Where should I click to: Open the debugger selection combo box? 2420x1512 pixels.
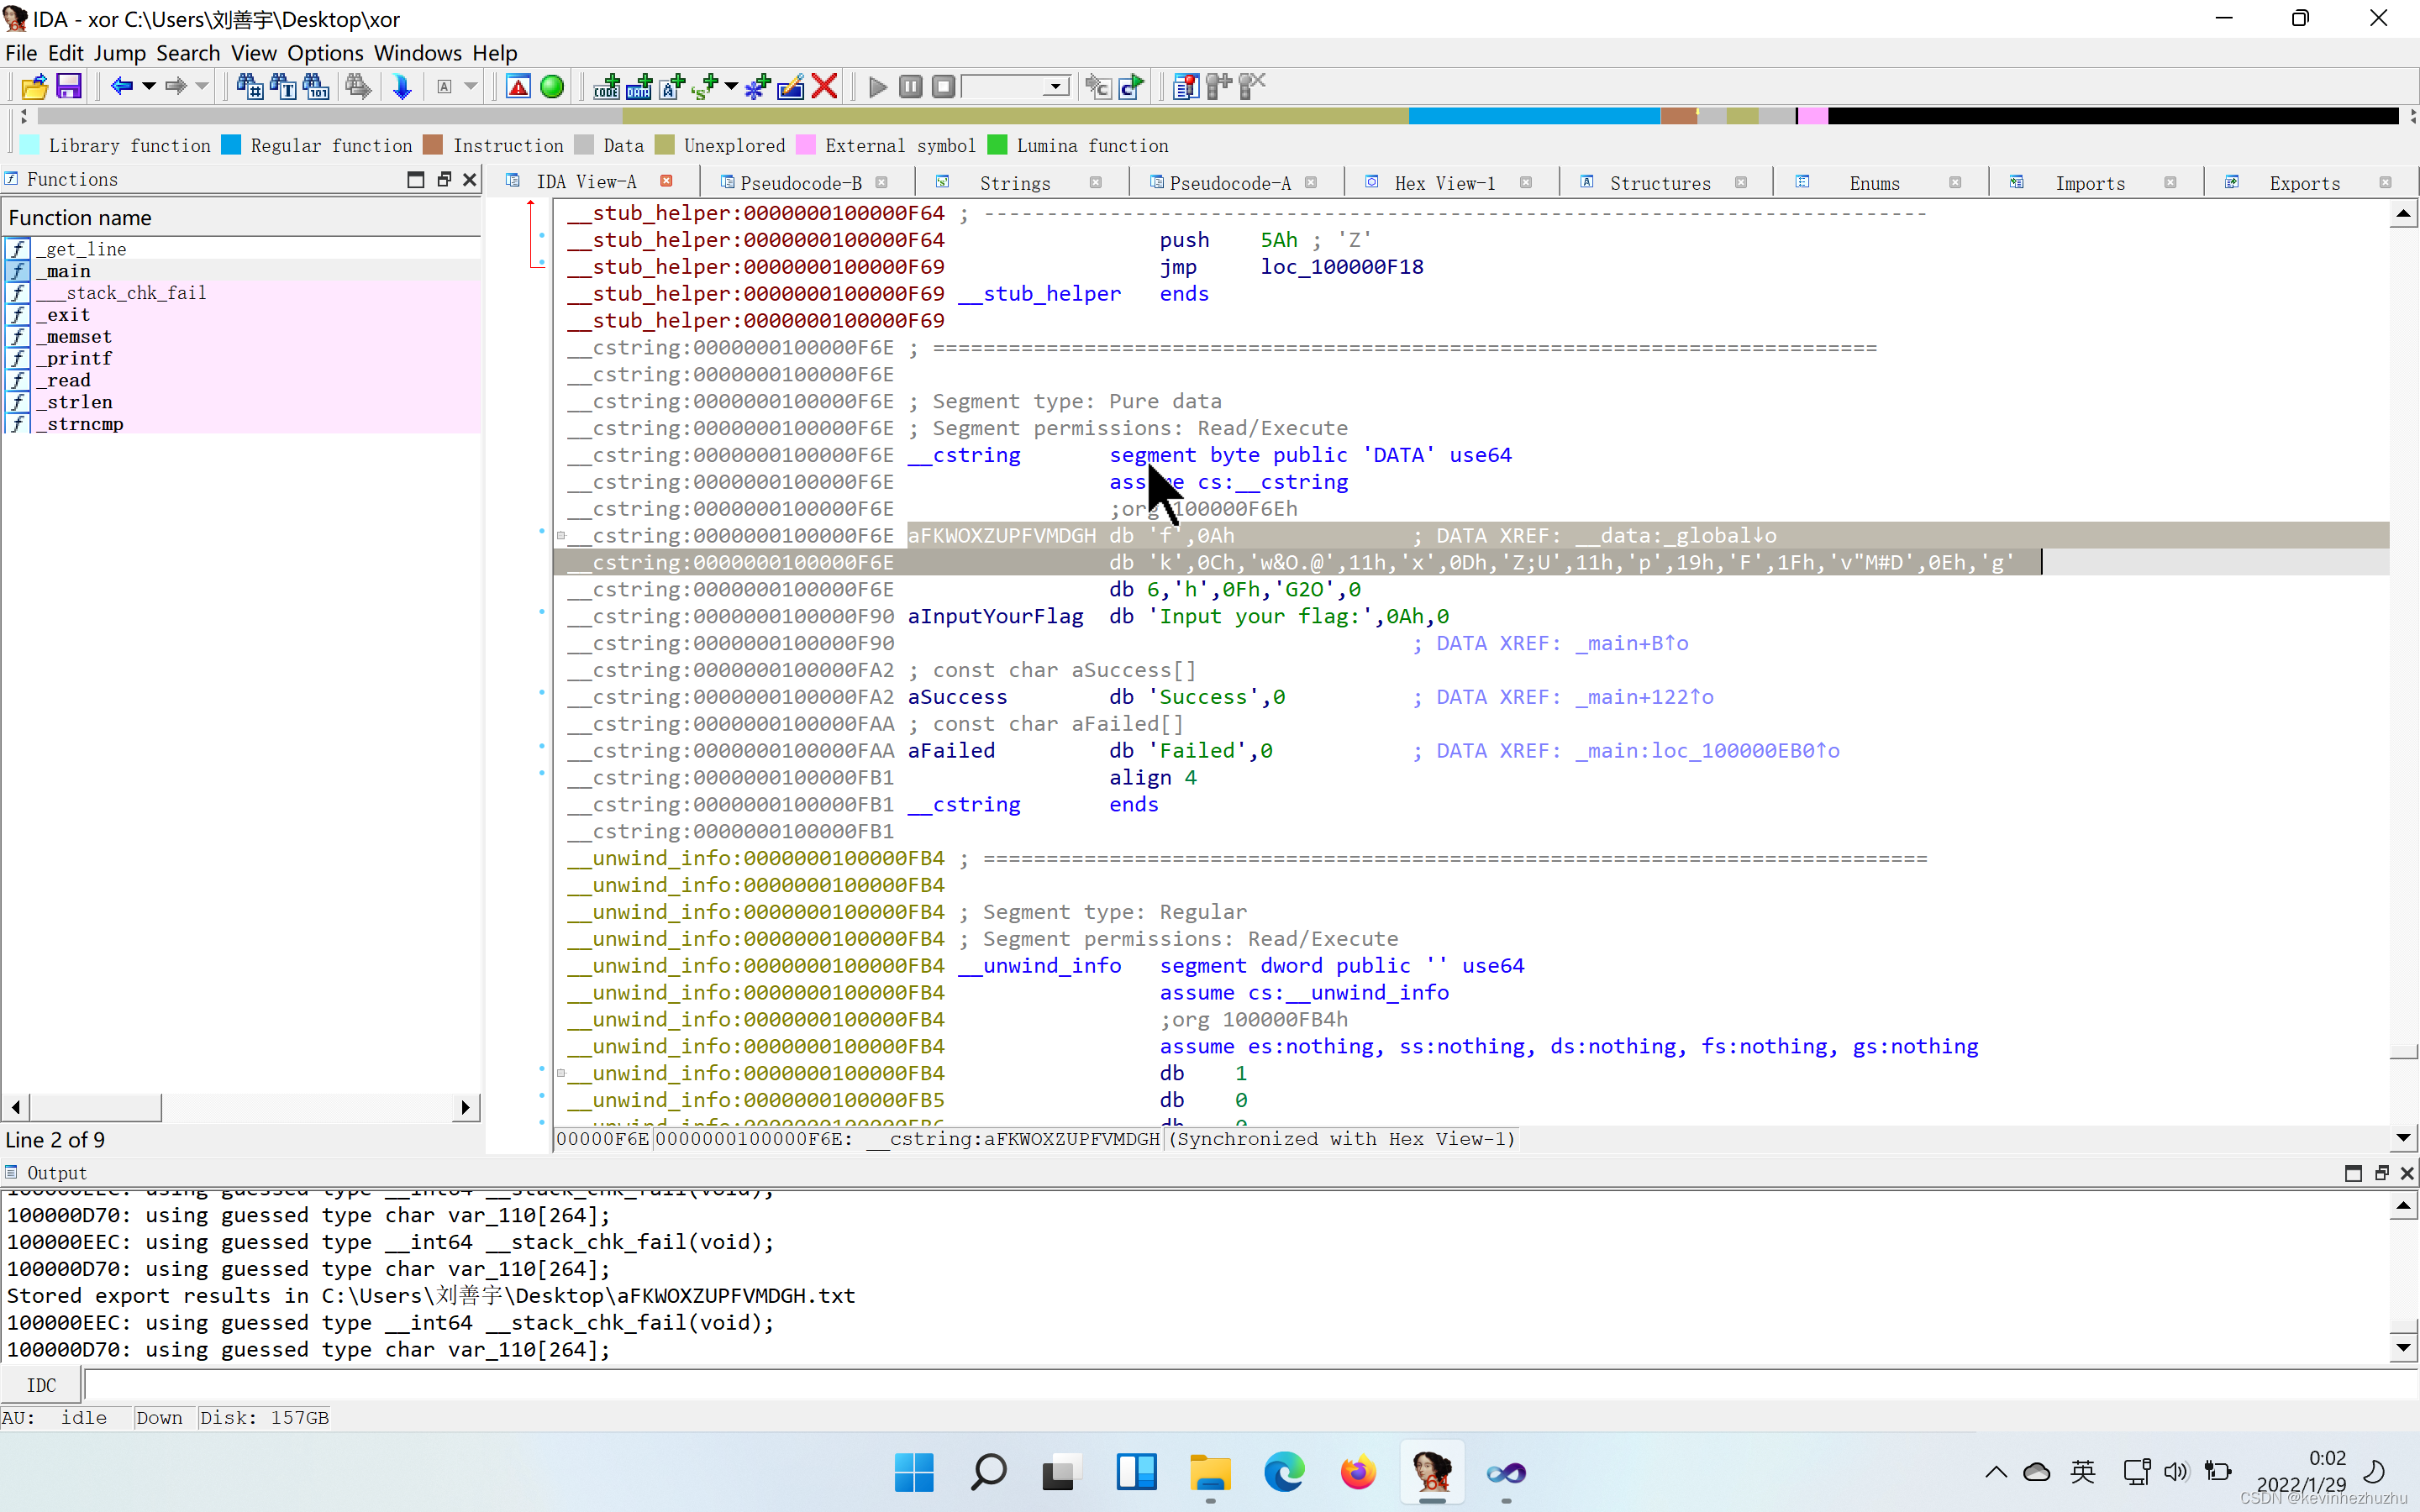[1015, 87]
